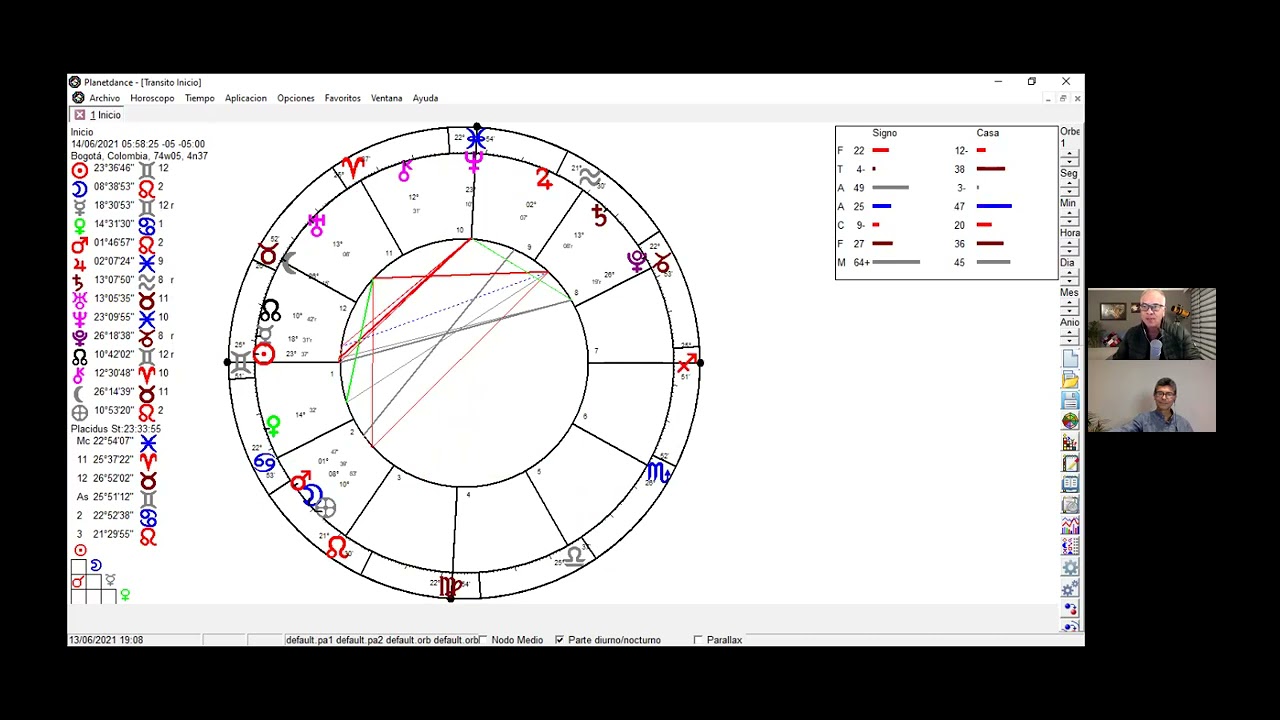Open the Opciones menu
Viewport: 1280px width, 720px height.
click(x=296, y=98)
